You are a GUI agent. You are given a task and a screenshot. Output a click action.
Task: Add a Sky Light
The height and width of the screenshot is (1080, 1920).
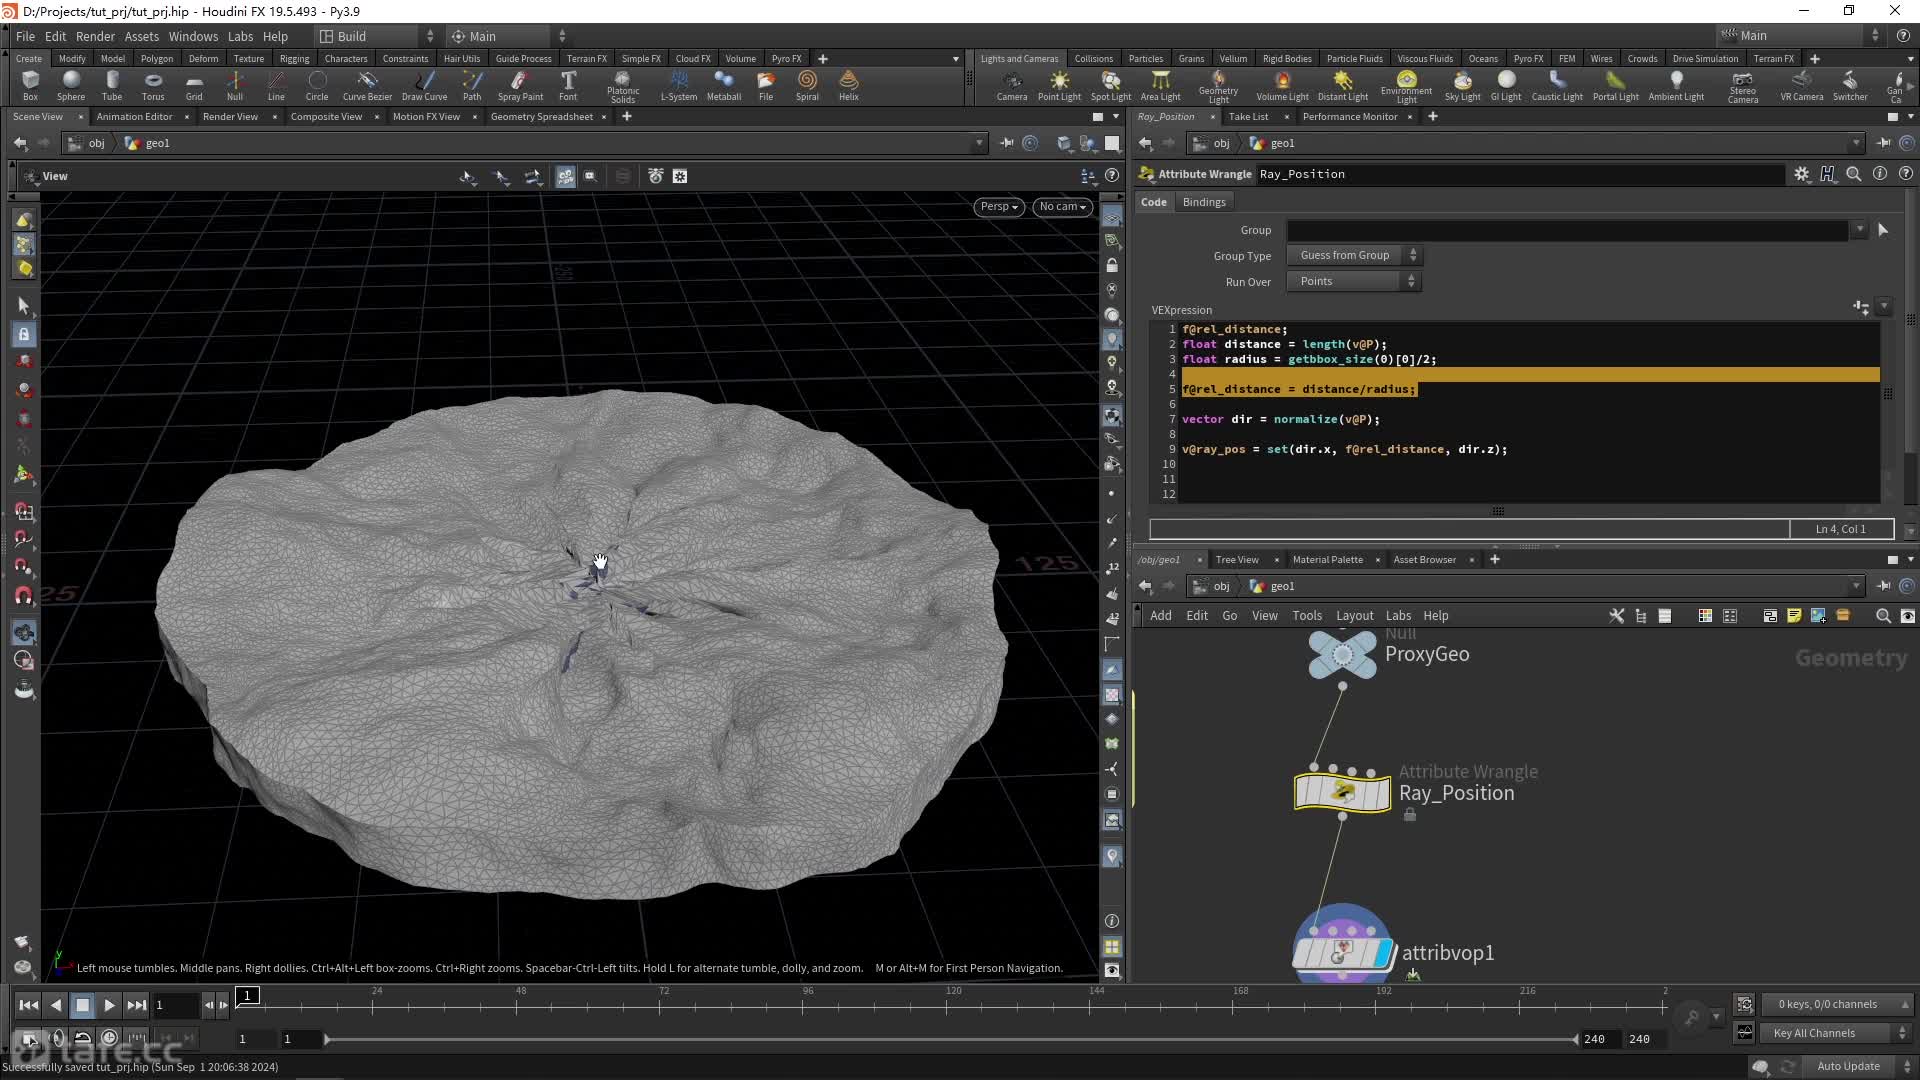pos(1462,86)
